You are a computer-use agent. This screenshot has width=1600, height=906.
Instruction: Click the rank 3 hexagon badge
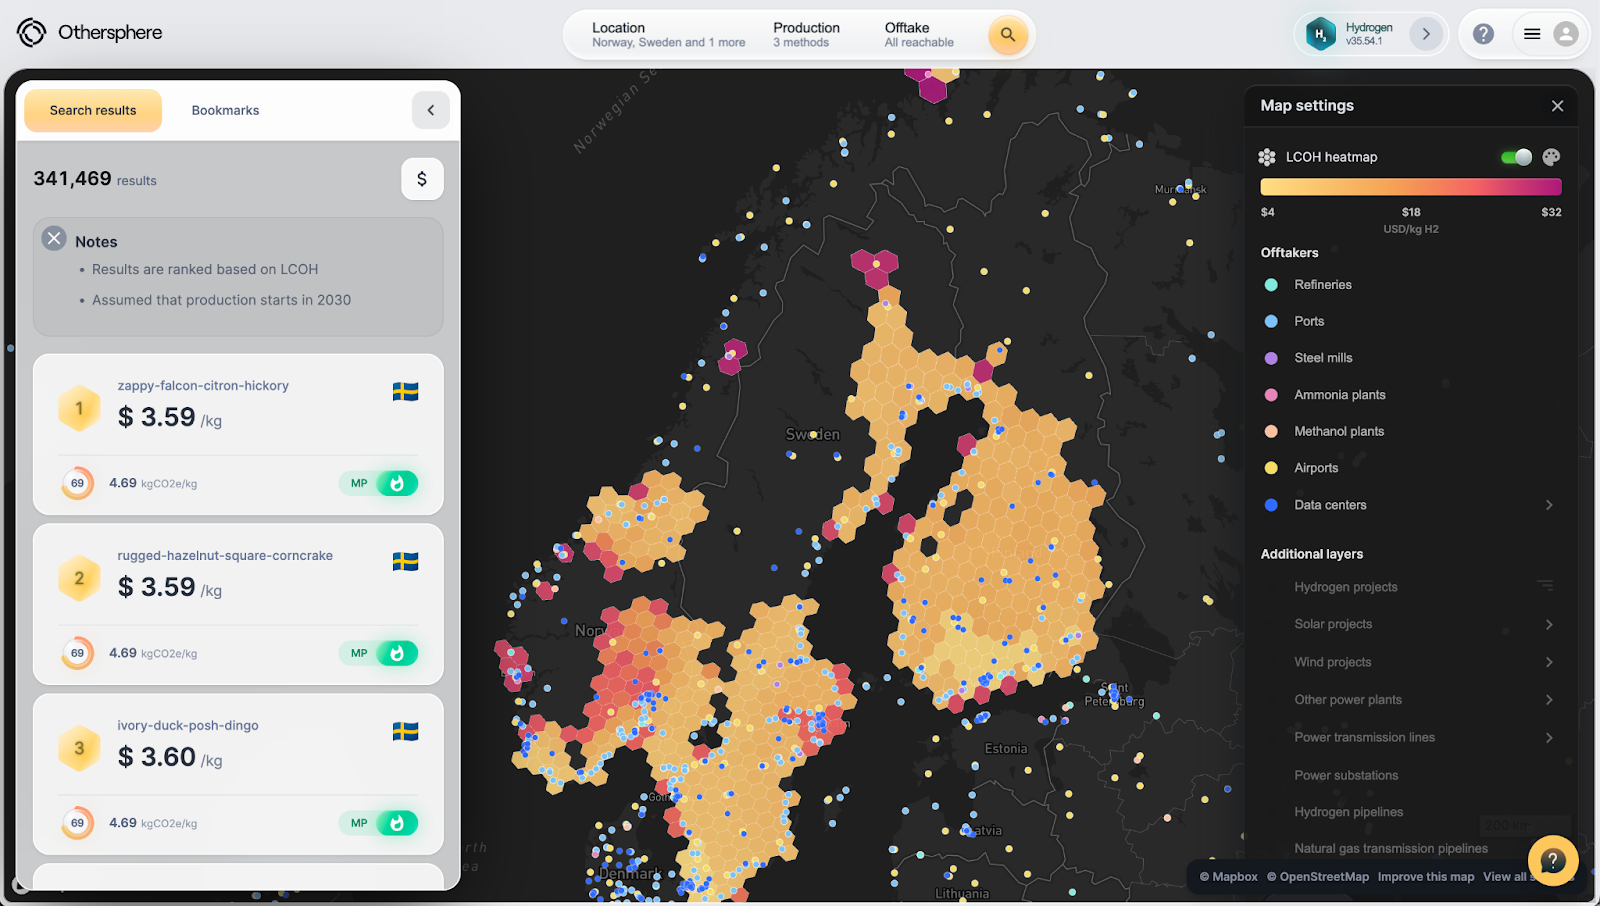pyautogui.click(x=79, y=748)
